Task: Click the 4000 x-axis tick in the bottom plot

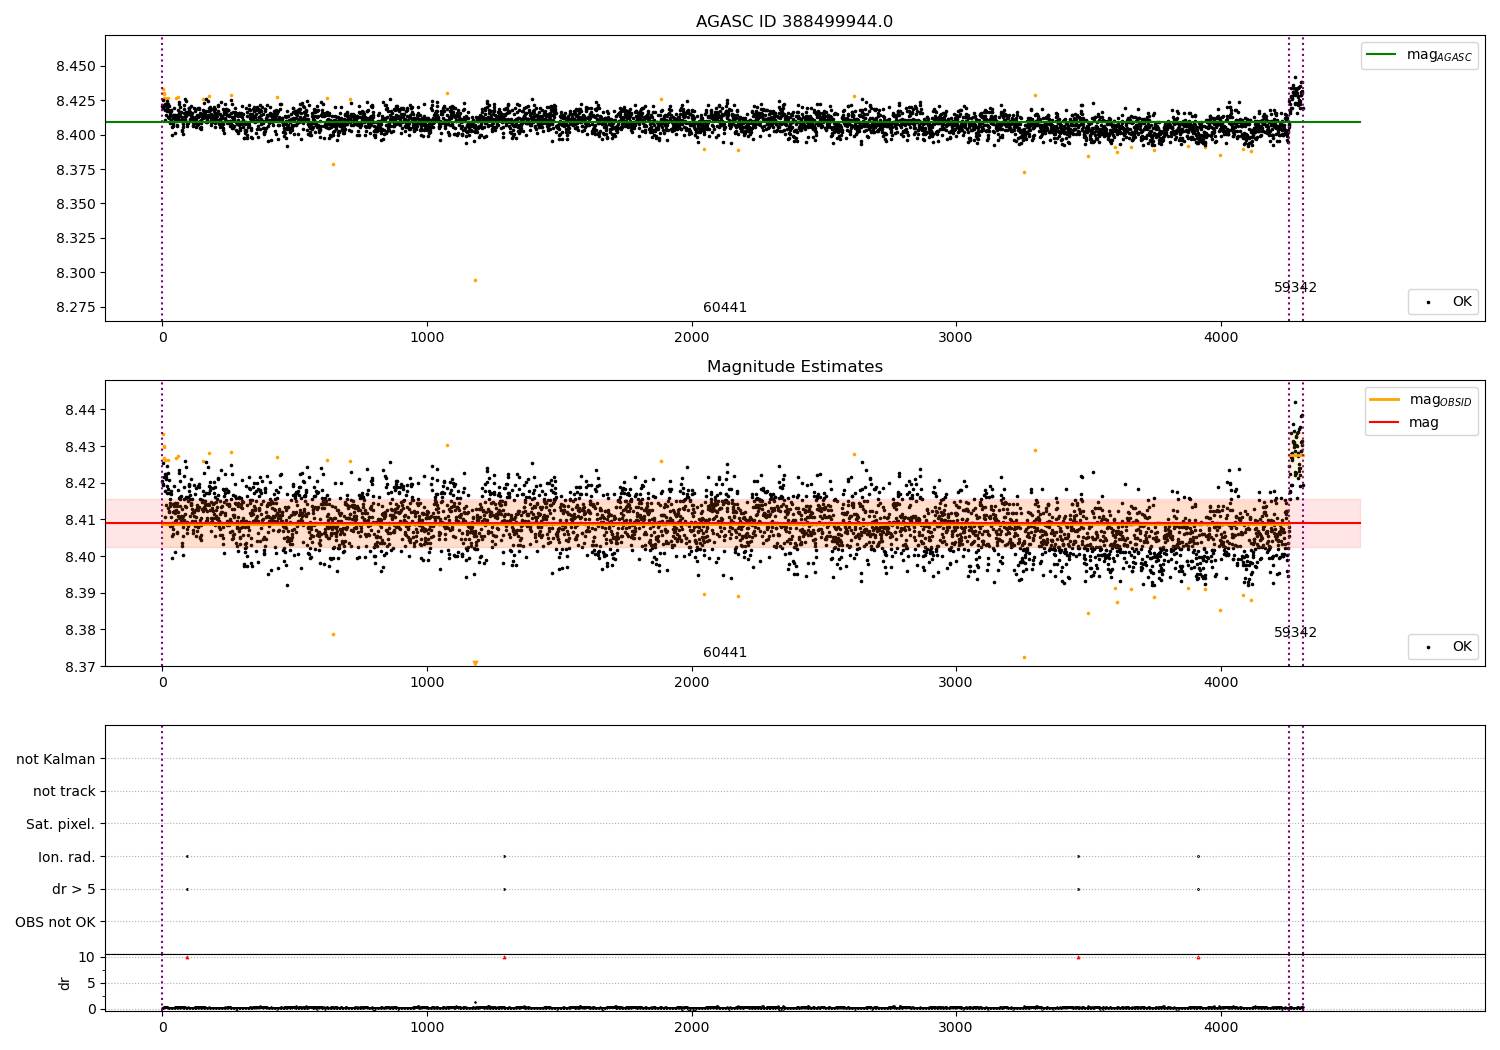Action: pos(1221,1027)
